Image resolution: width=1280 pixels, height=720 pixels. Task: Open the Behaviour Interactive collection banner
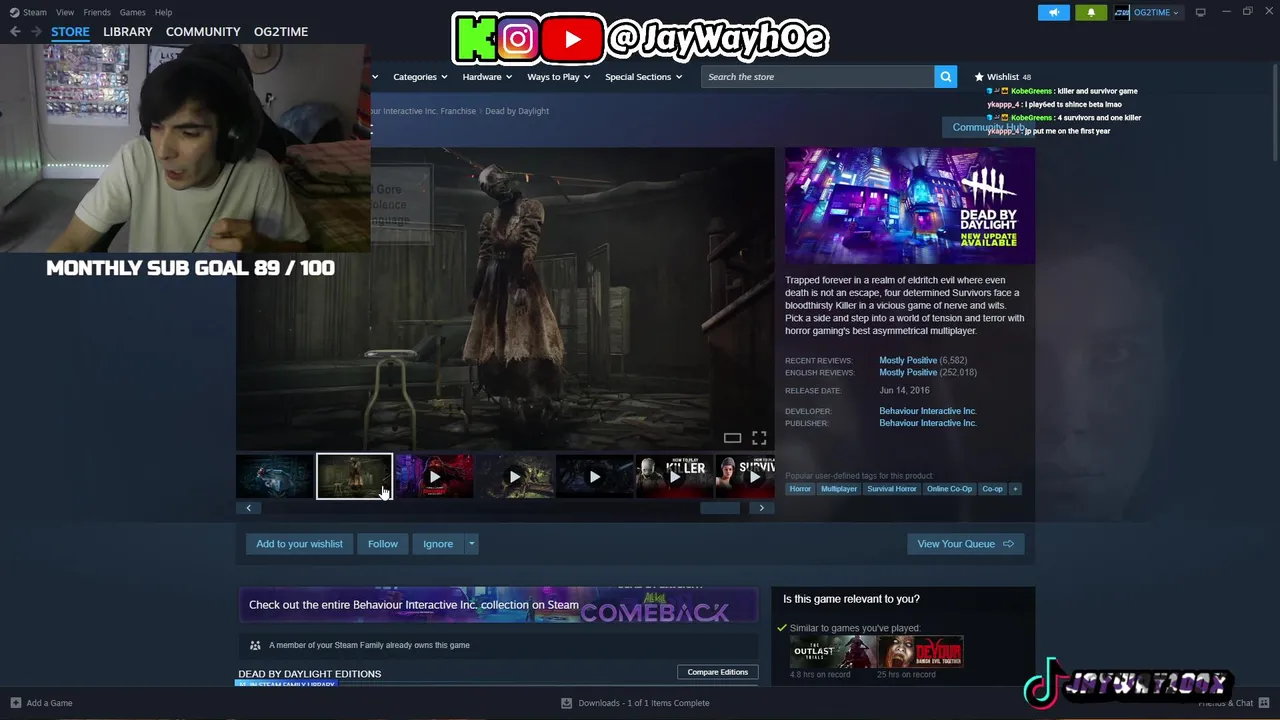[x=498, y=605]
